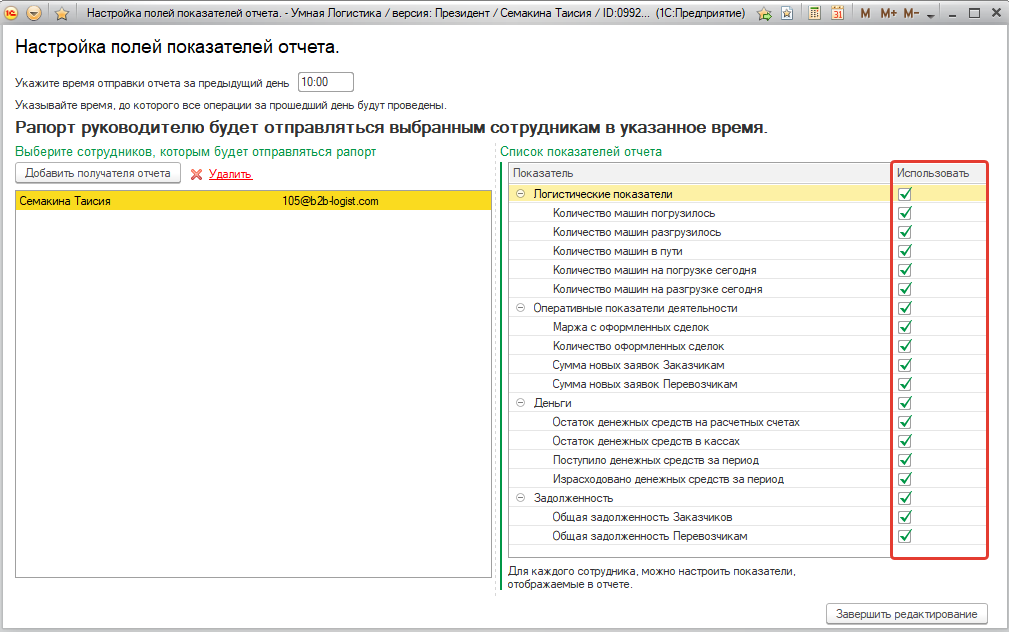The height and width of the screenshot is (632, 1009).
Task: Collapse Оперативные показатели деятельности group
Action: click(x=521, y=308)
